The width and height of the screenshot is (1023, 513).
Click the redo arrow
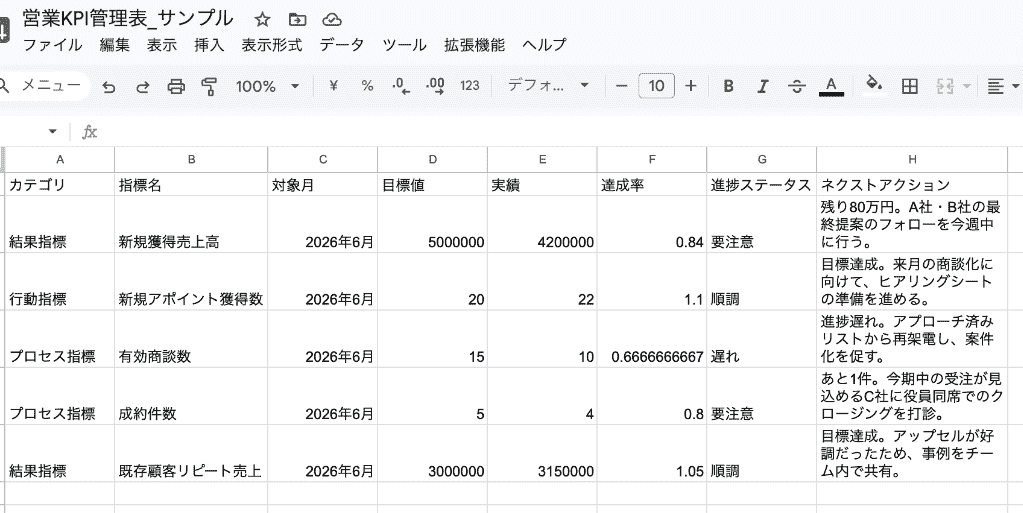[x=142, y=86]
